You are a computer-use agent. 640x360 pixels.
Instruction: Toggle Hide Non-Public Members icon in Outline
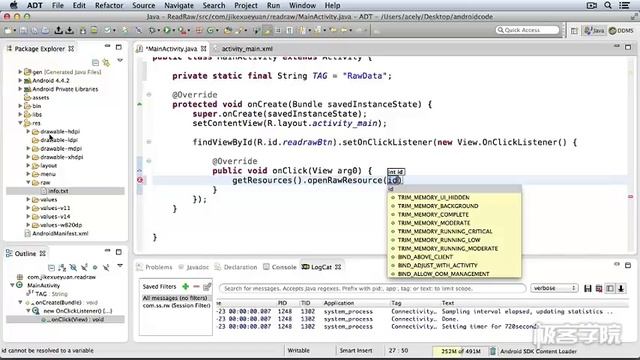[x=95, y=268]
